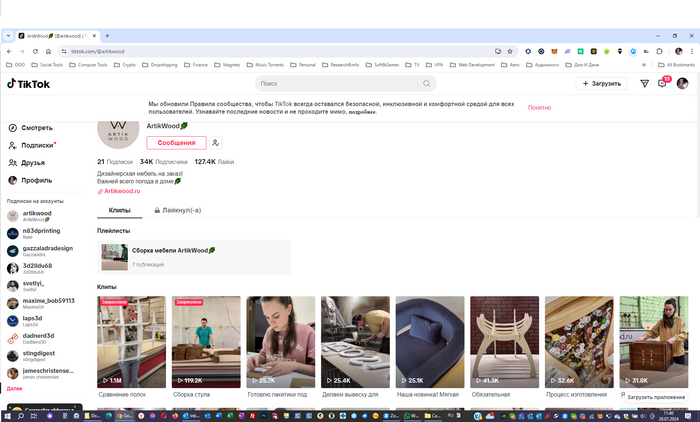Open the pinned video with 1.1M views
Screen dimensions: 700x422
click(131, 342)
